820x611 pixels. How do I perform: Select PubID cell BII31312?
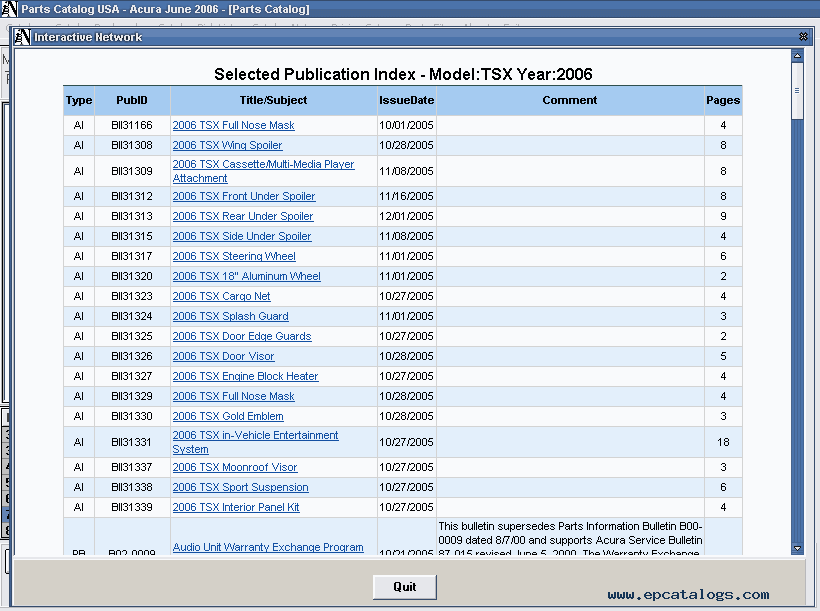point(132,196)
